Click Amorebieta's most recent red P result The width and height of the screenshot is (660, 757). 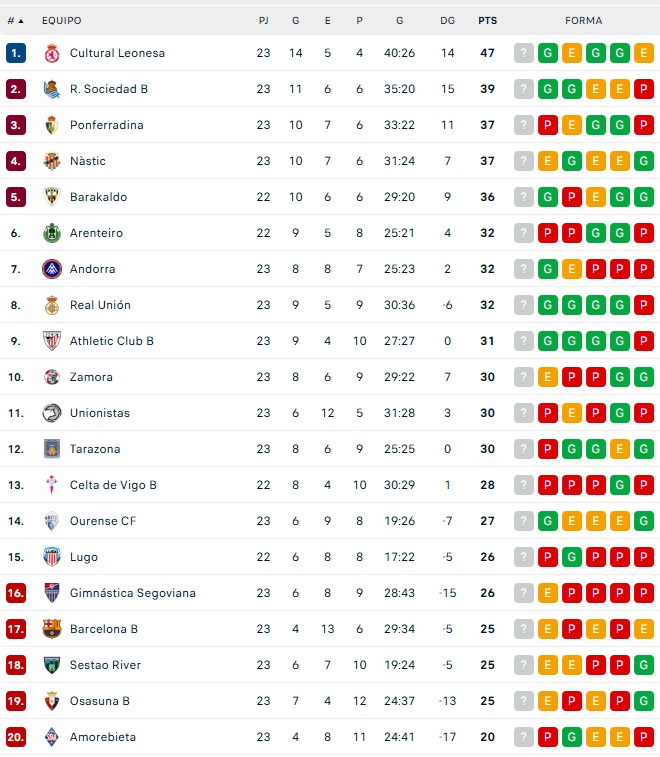[x=548, y=737]
